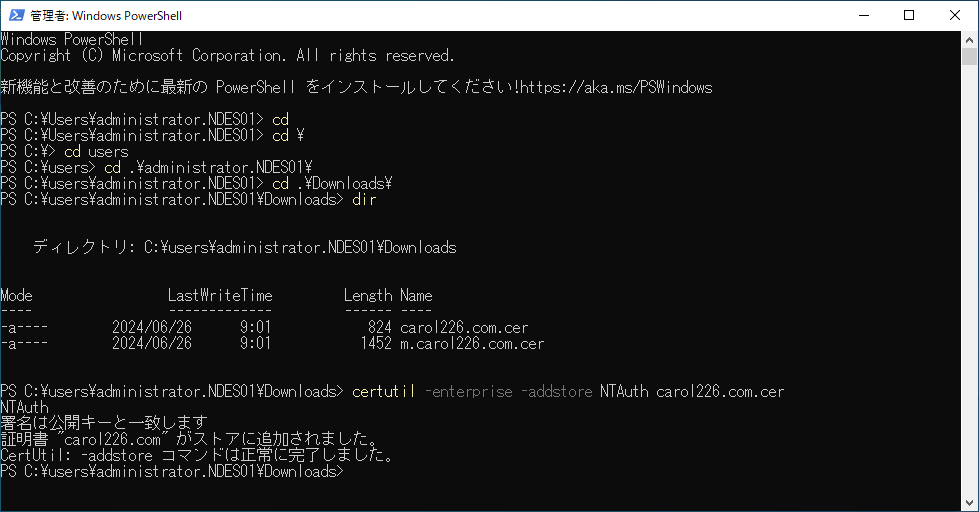Click the '-addstore' parameter in the command line
The image size is (979, 512).
[x=556, y=391]
